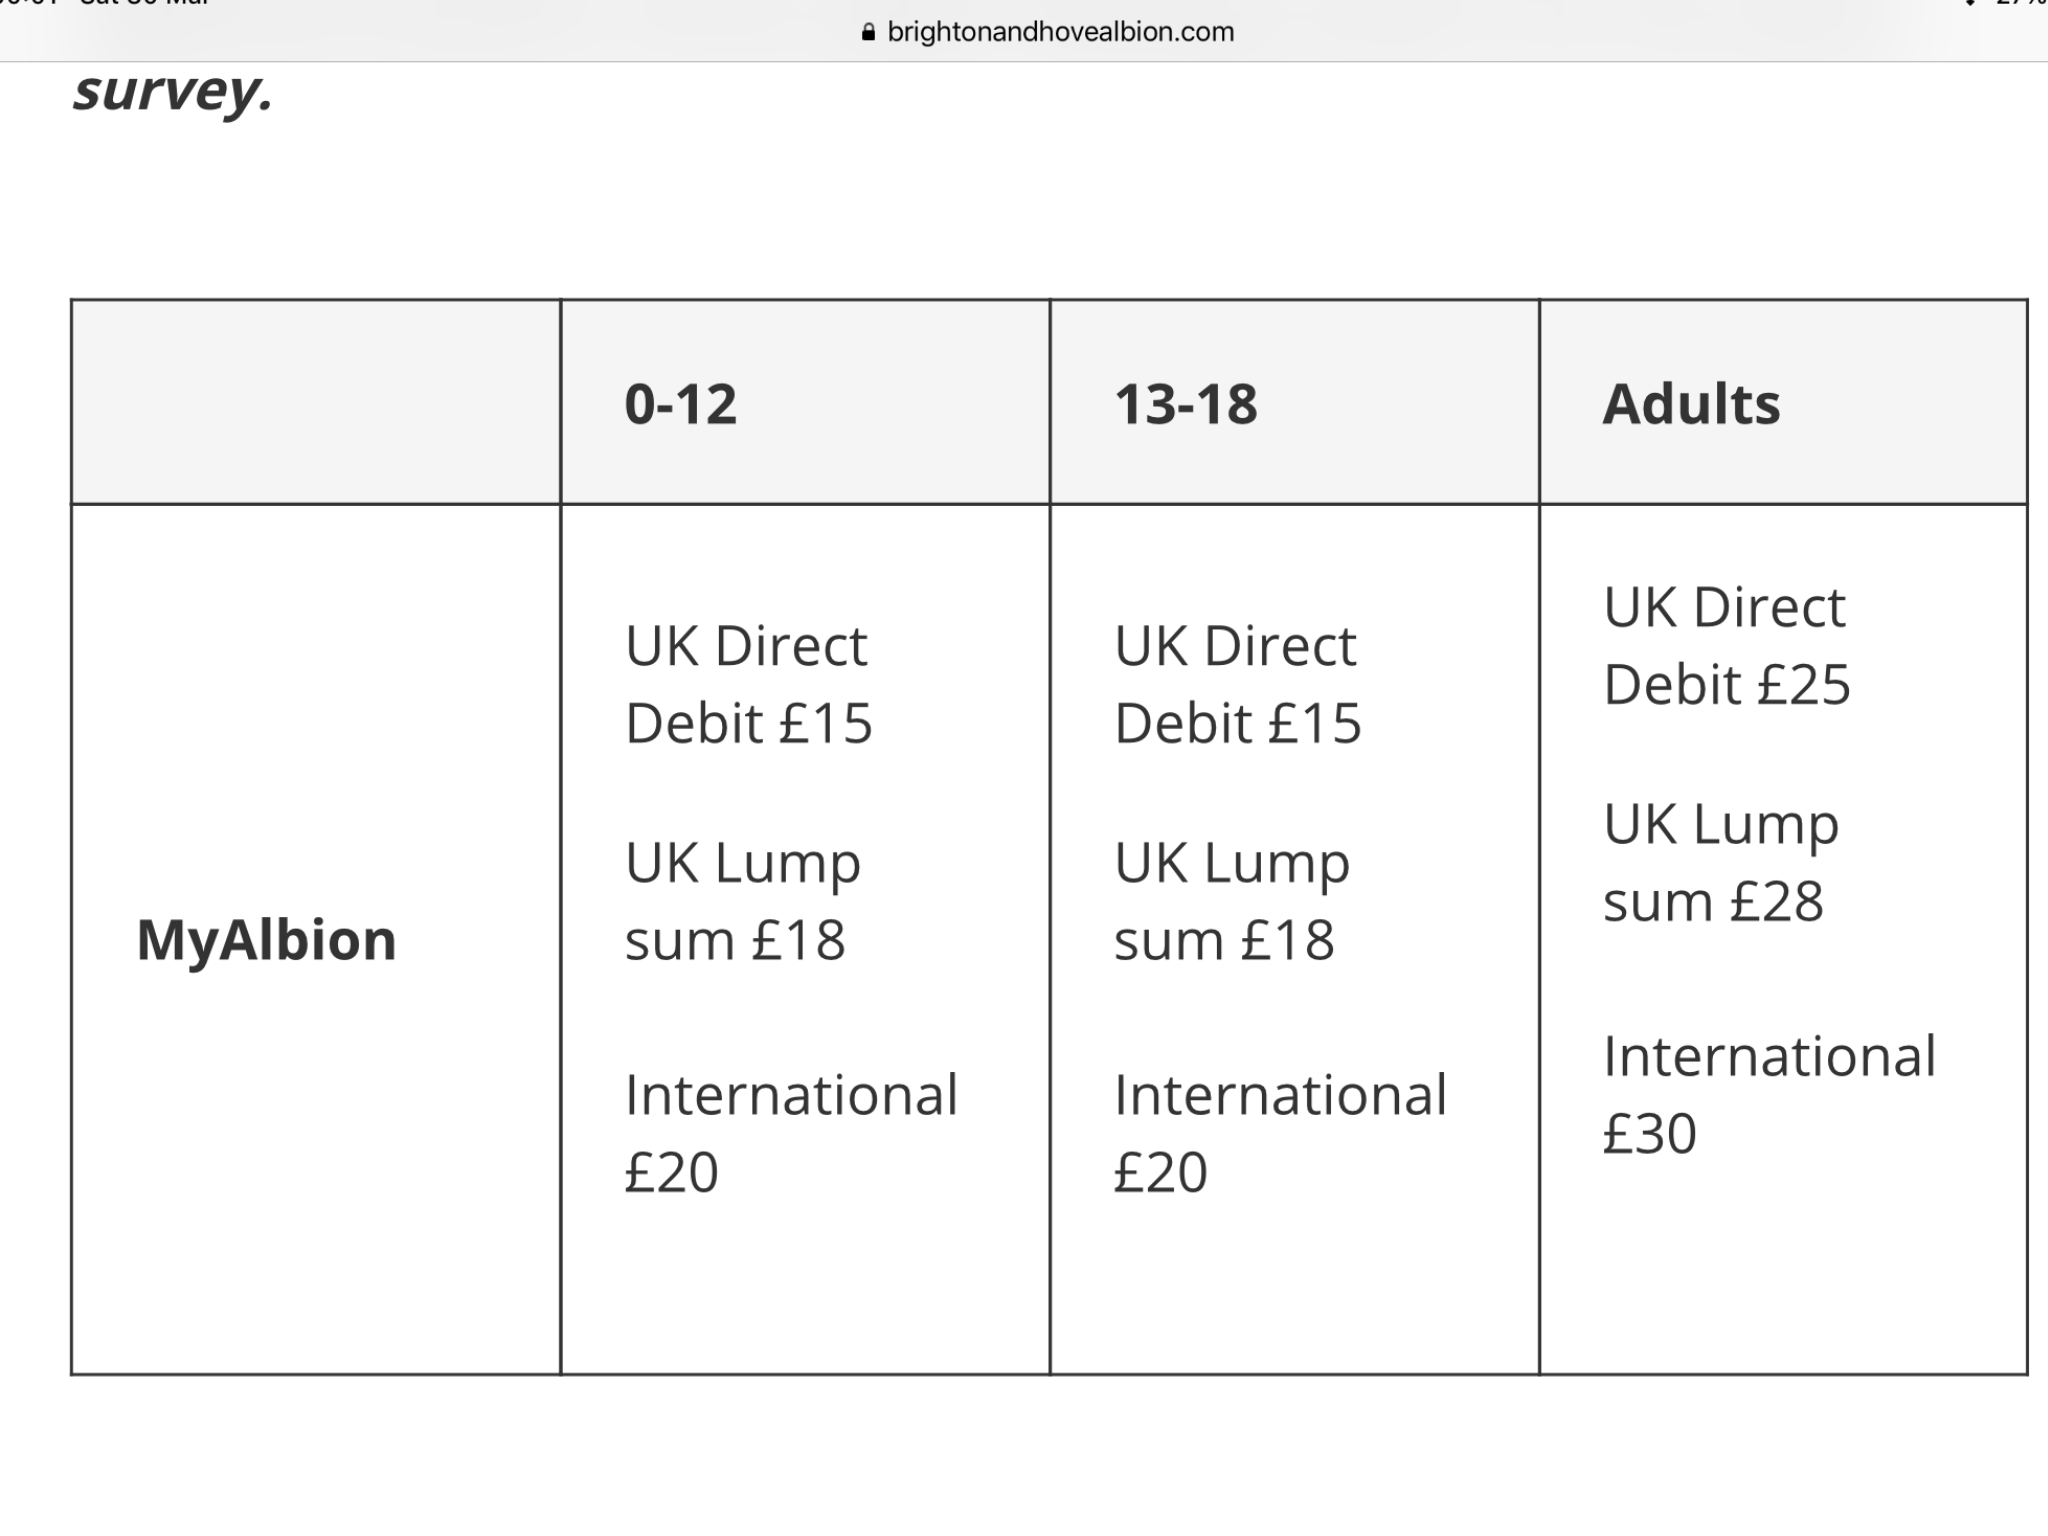
Task: Select the brightonandhovealbion.com address field
Action: pos(1047,32)
